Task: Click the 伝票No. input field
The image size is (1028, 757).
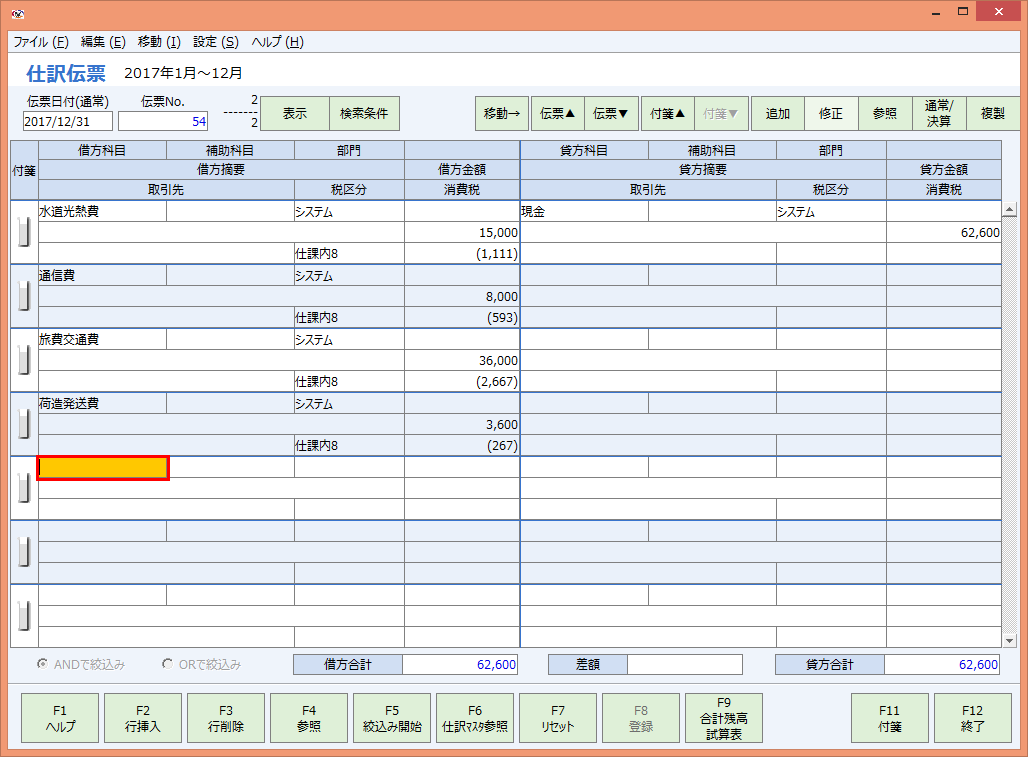Action: coord(162,121)
